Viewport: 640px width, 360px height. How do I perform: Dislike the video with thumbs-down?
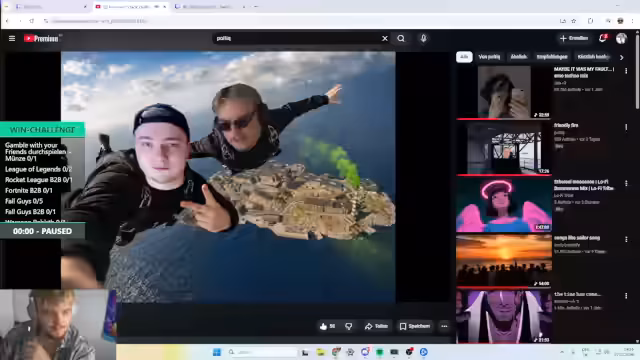[349, 326]
